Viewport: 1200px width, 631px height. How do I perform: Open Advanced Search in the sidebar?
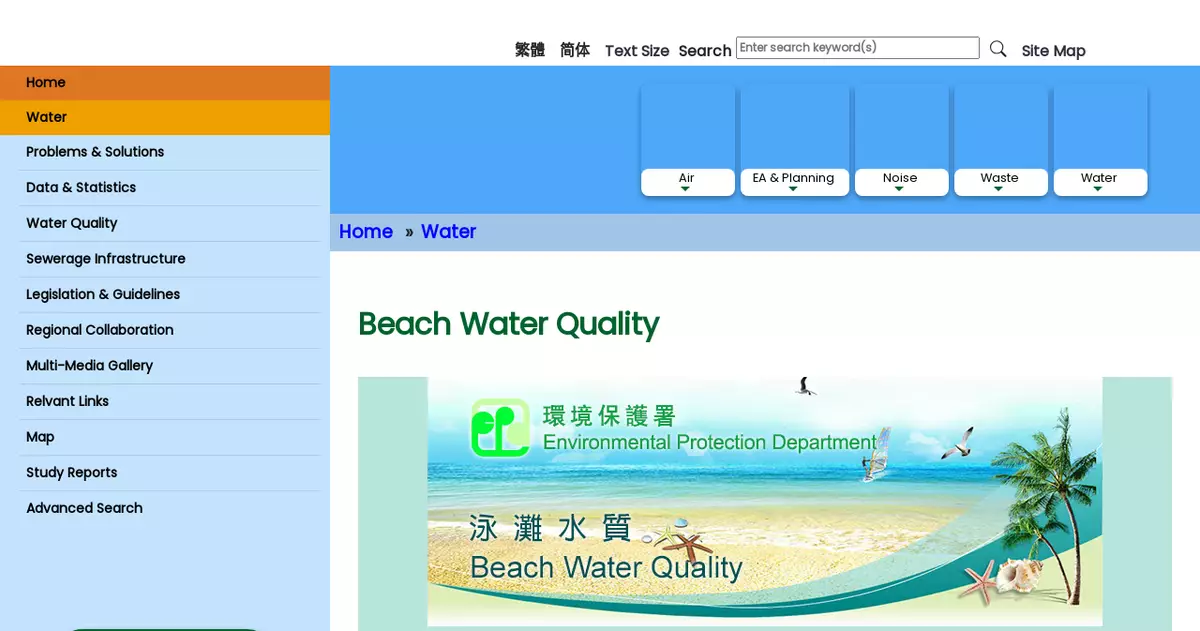pyautogui.click(x=85, y=508)
